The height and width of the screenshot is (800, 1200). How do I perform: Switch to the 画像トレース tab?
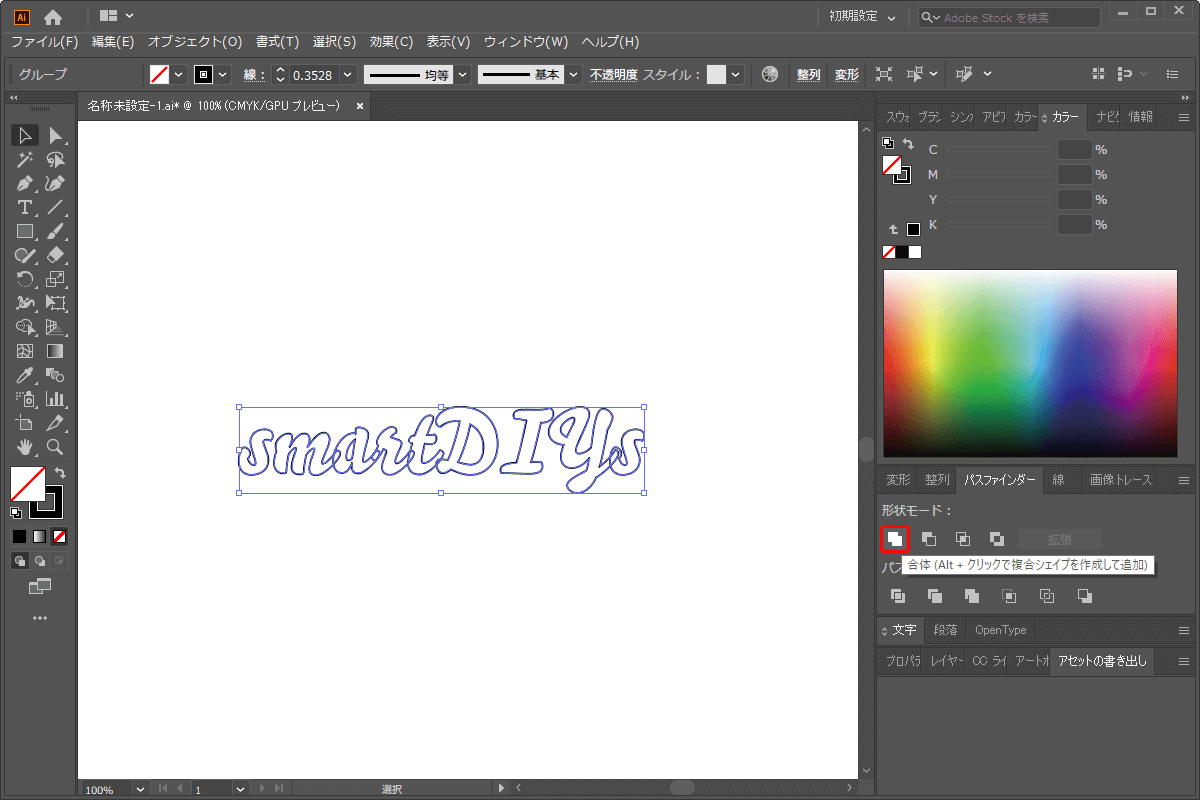[1121, 480]
